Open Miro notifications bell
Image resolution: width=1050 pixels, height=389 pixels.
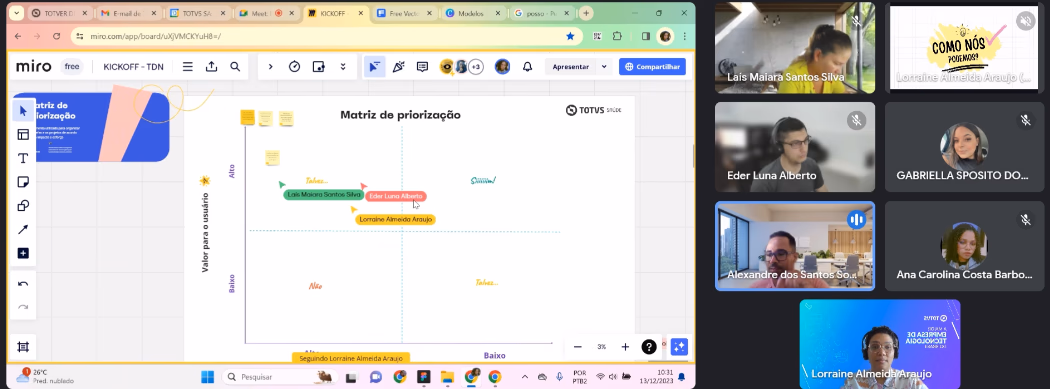(528, 67)
